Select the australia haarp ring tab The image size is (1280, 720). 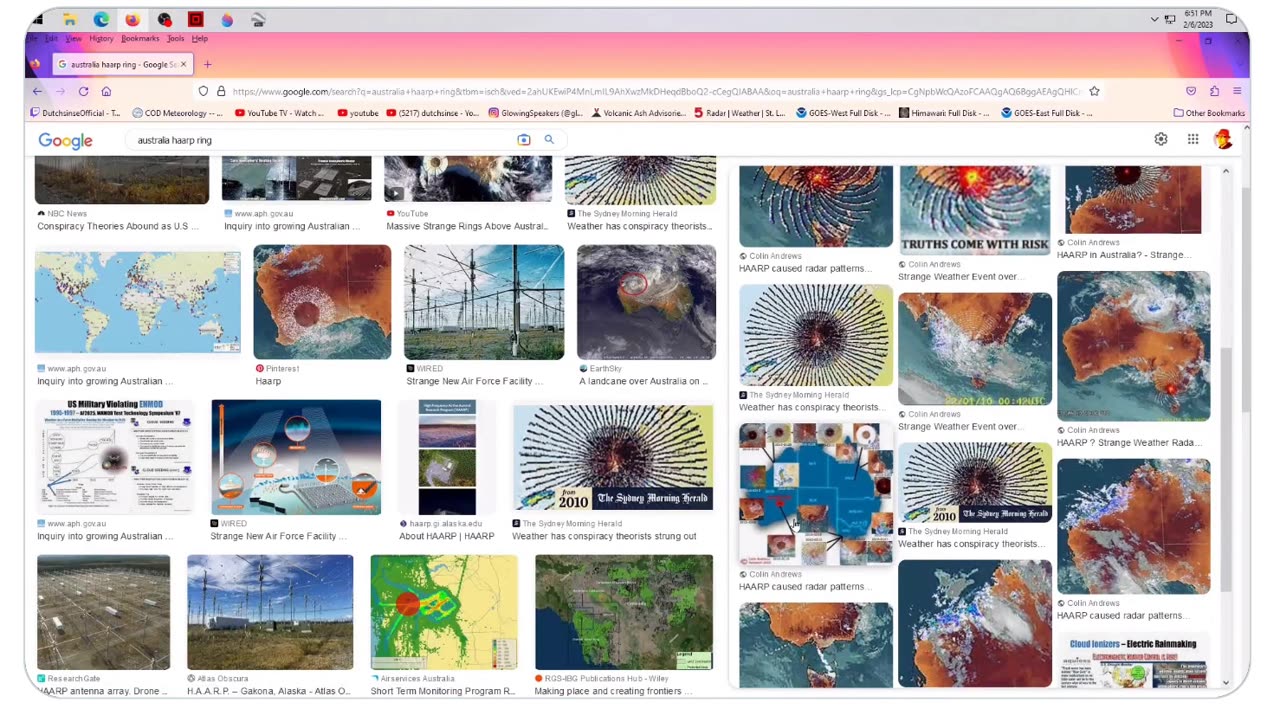tap(121, 64)
